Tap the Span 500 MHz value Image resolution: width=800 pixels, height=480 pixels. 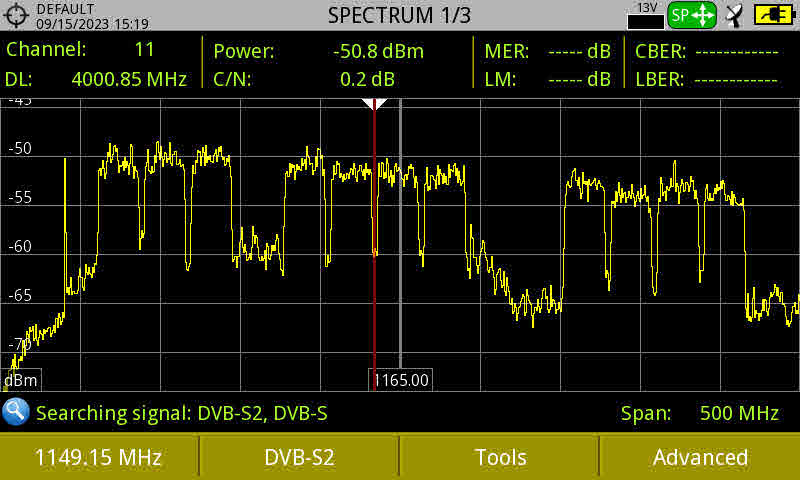pos(739,413)
